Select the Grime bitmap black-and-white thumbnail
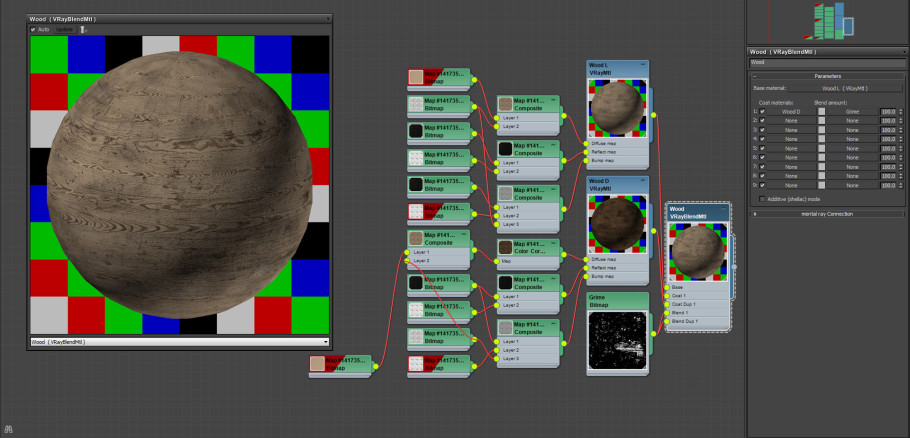Image resolution: width=910 pixels, height=438 pixels. coord(618,341)
